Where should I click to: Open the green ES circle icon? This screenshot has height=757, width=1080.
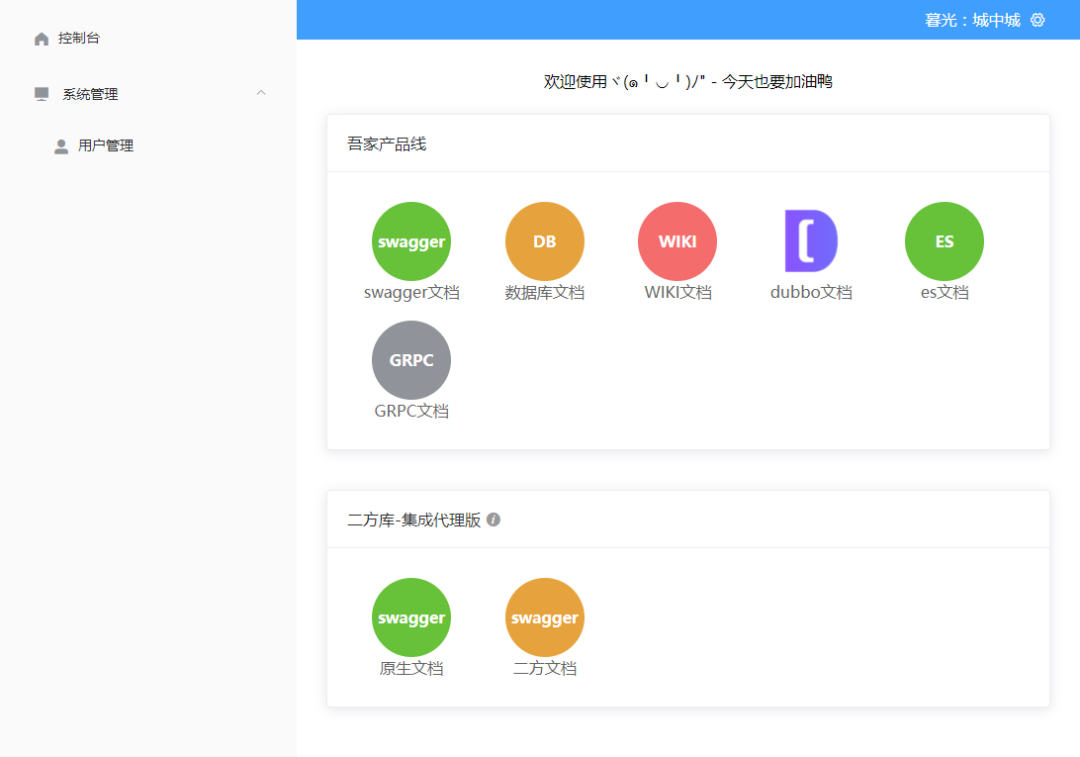click(944, 241)
